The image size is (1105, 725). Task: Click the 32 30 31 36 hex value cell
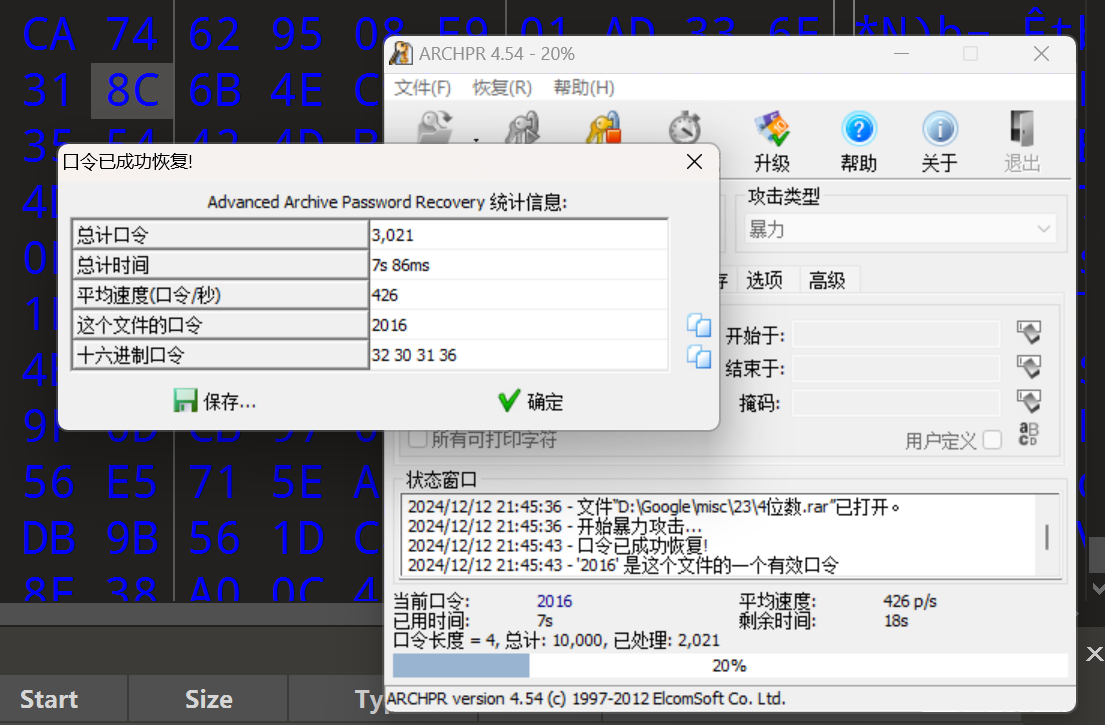point(519,354)
